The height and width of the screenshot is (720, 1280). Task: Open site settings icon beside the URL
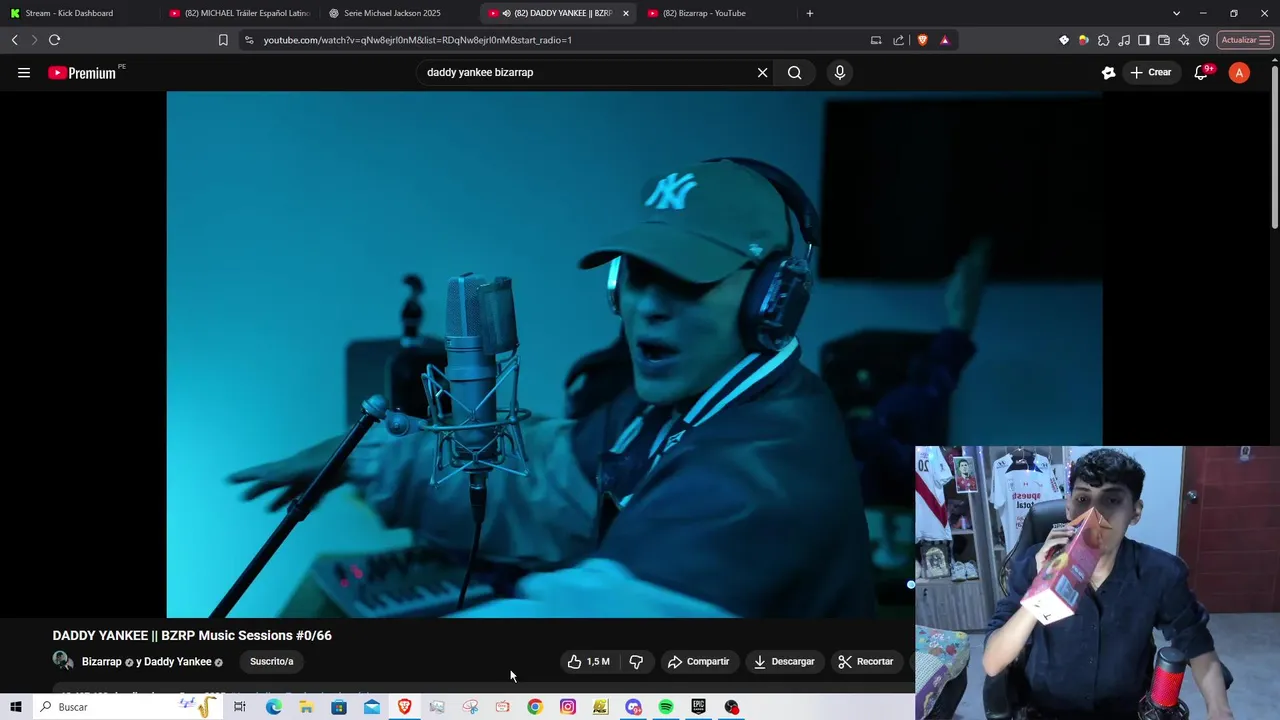tap(249, 40)
